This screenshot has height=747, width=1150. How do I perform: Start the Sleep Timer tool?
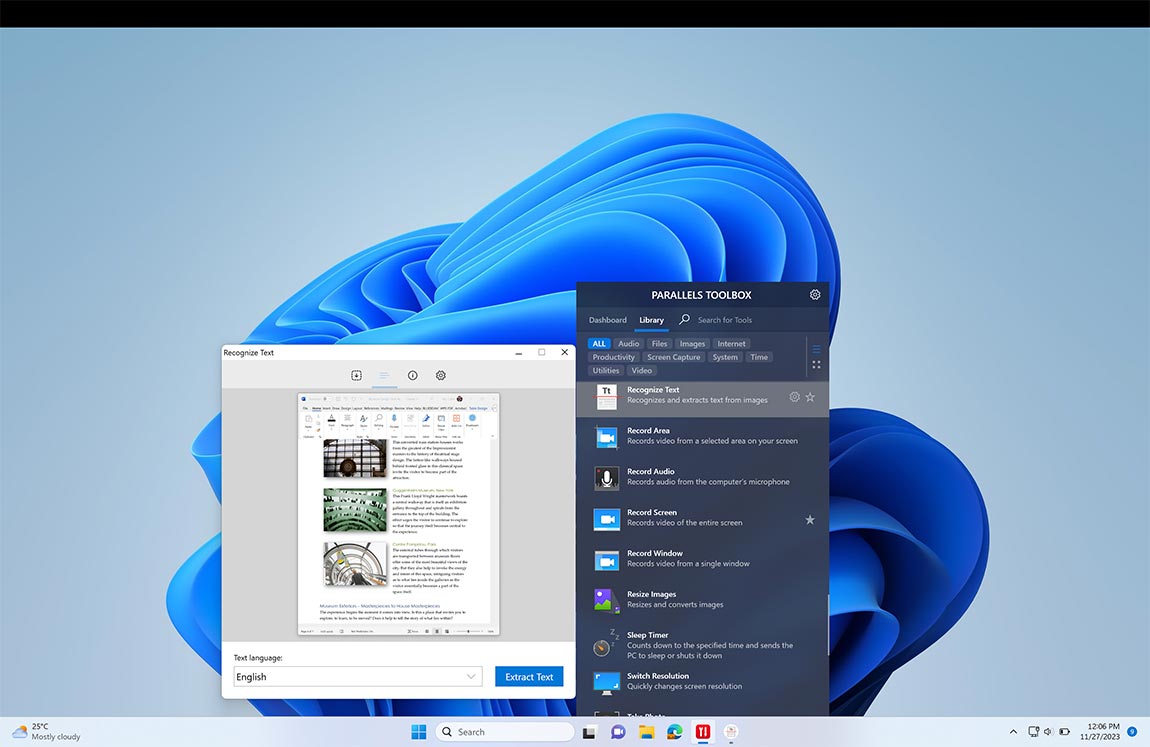[x=690, y=644]
